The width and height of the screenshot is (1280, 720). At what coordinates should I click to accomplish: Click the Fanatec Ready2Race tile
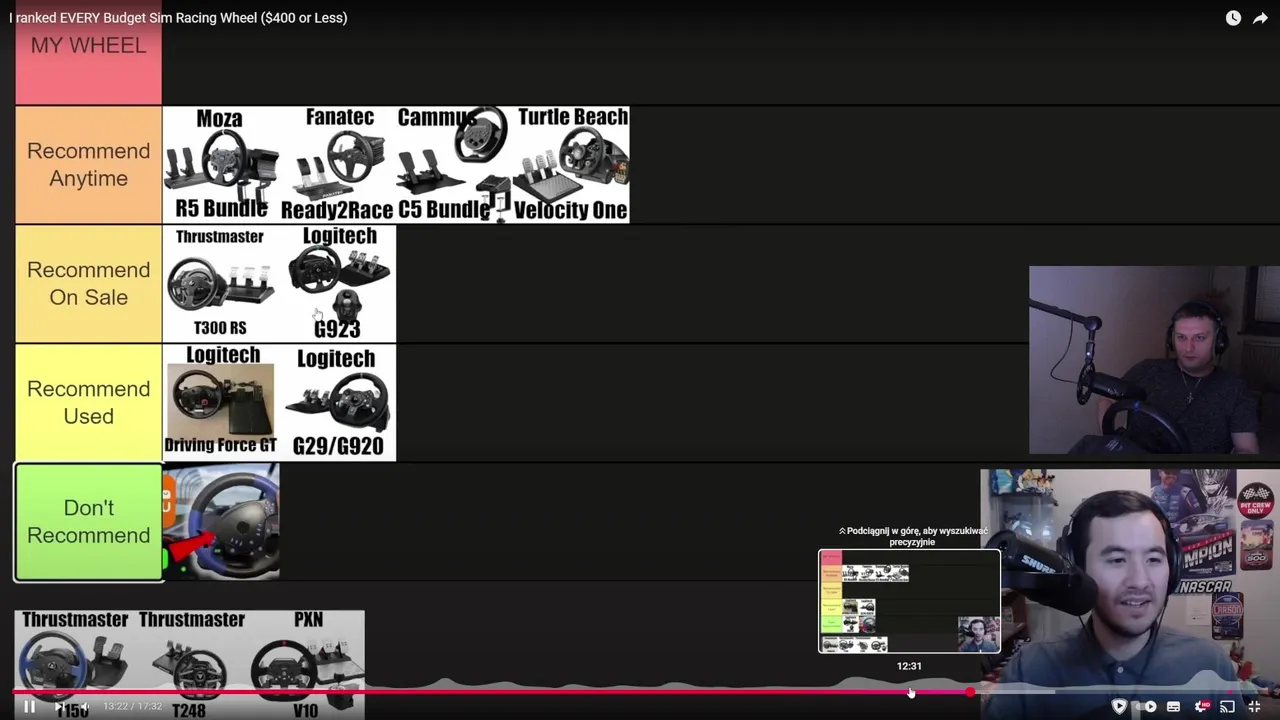click(337, 165)
